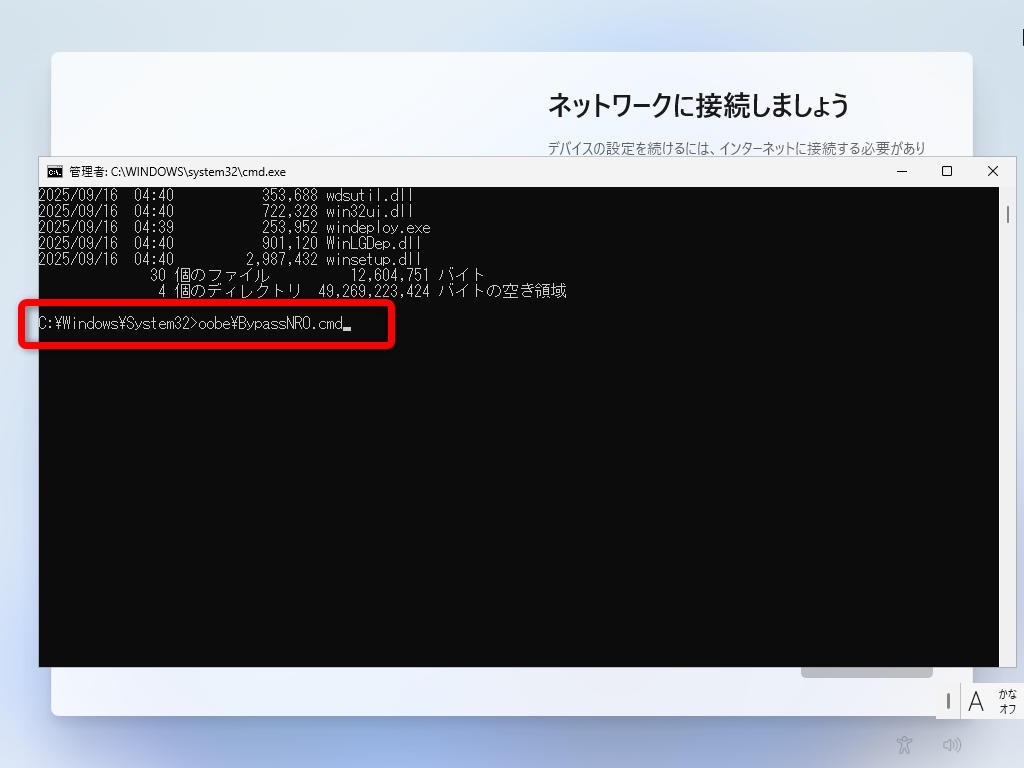Open the accessibility options icon

(904, 744)
